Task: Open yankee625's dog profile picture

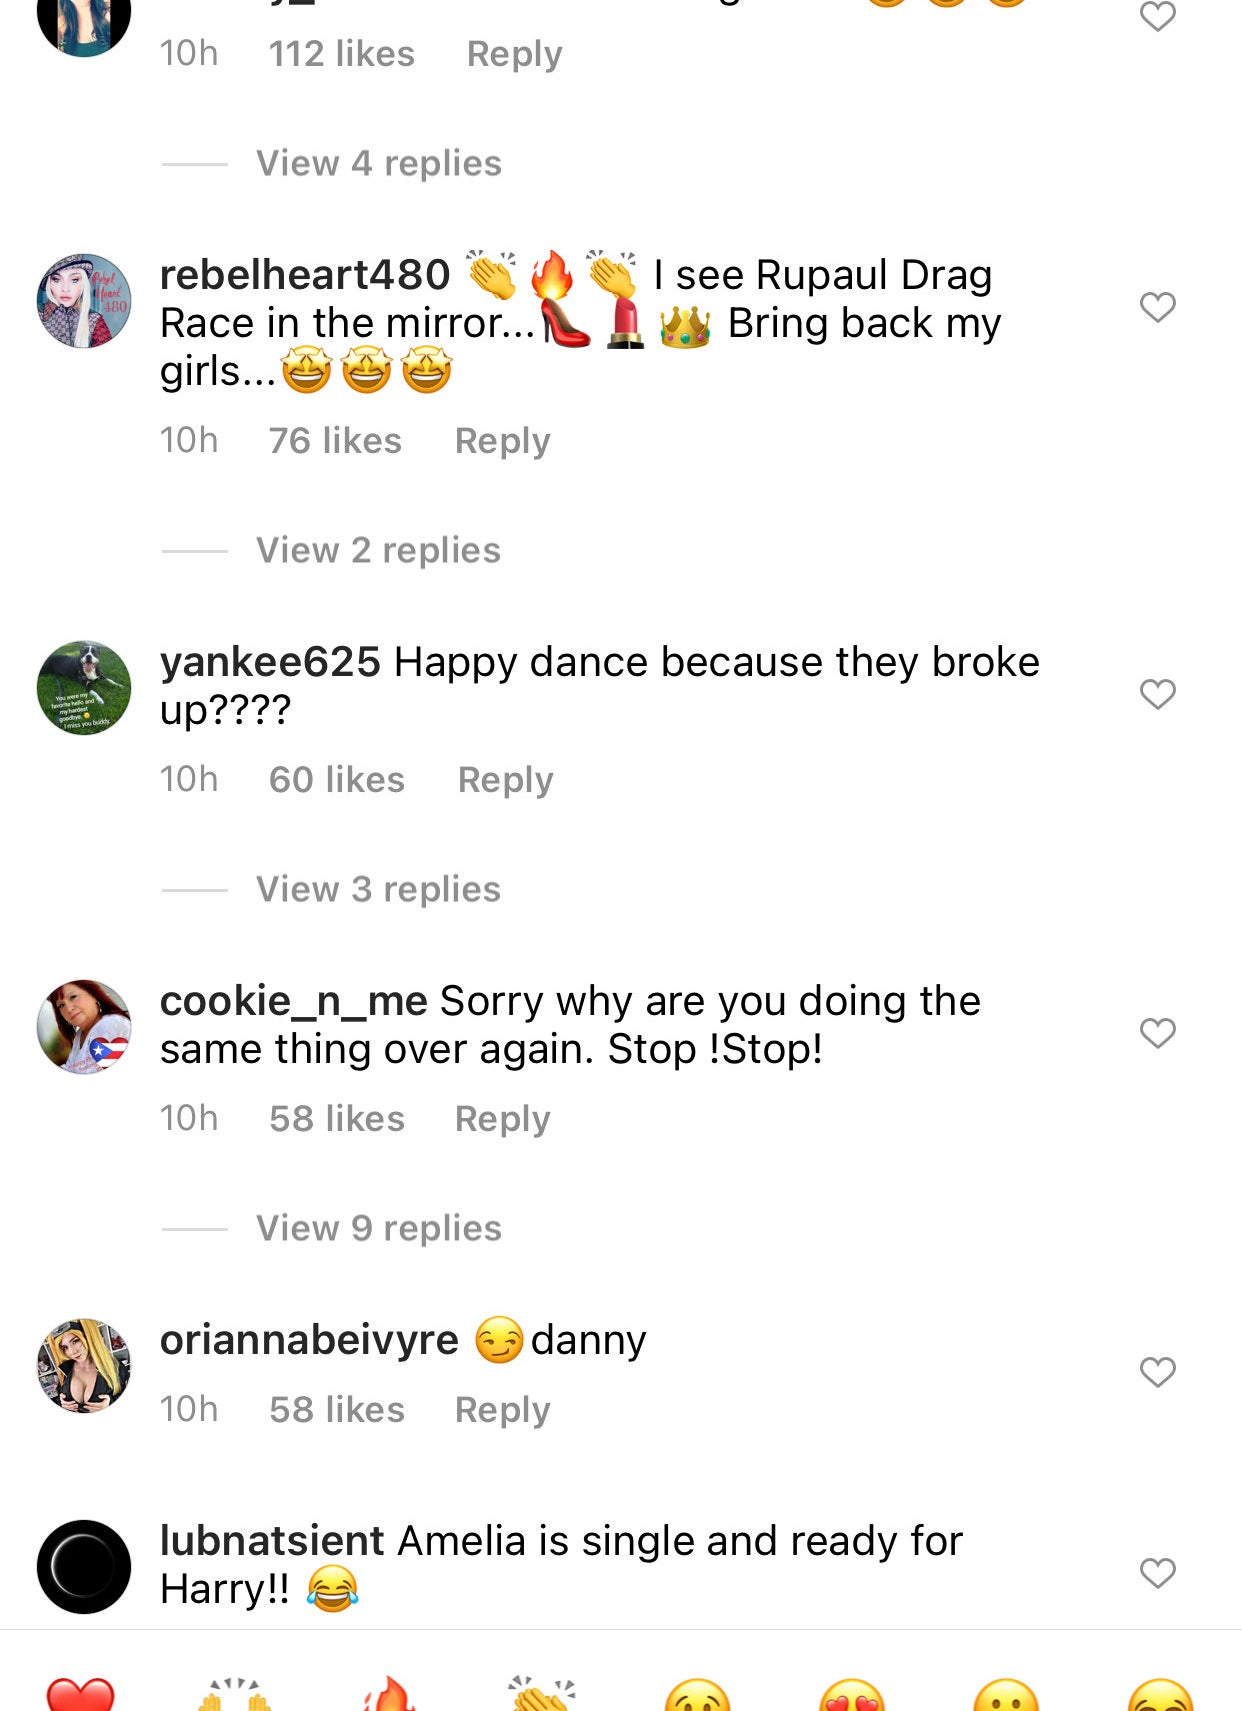Action: click(84, 688)
